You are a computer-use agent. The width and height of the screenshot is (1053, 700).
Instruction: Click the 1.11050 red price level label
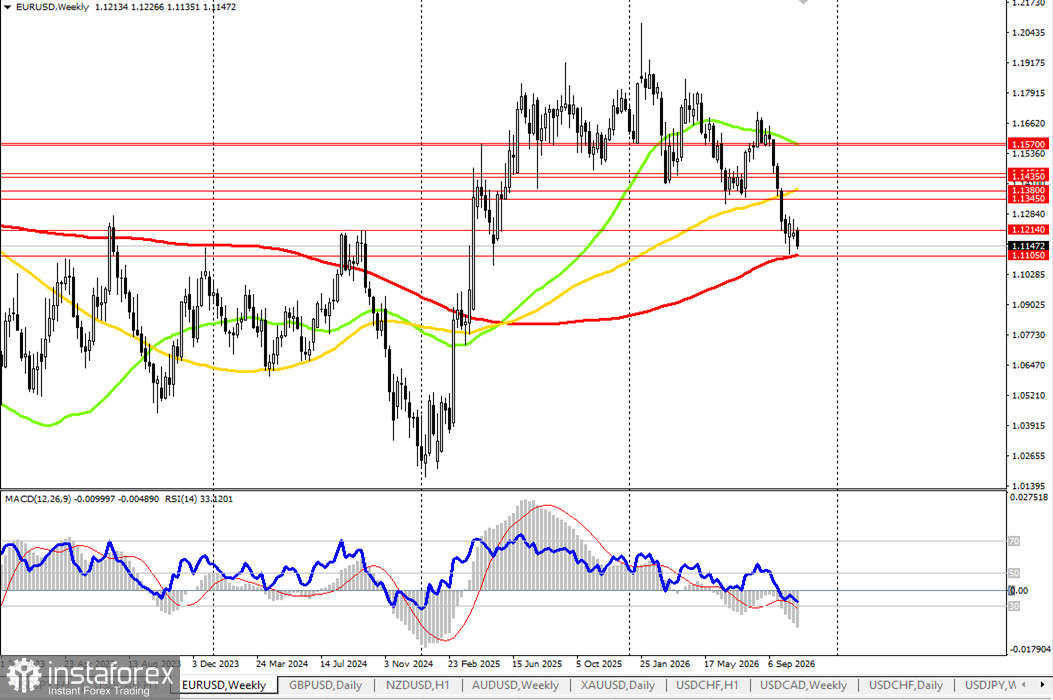(1028, 255)
